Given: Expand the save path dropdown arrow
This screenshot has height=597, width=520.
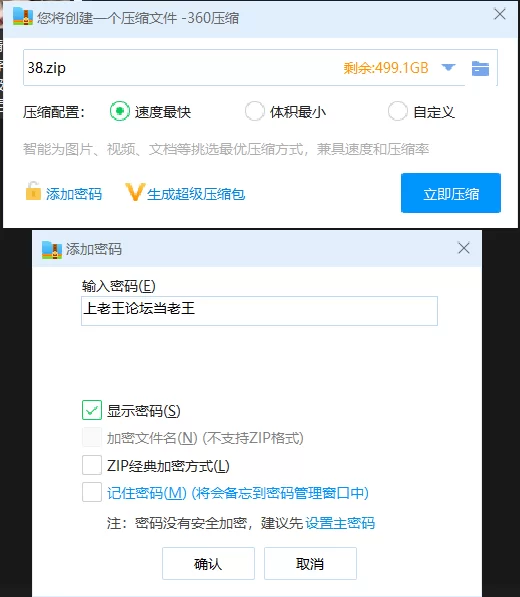Looking at the screenshot, I should (448, 68).
